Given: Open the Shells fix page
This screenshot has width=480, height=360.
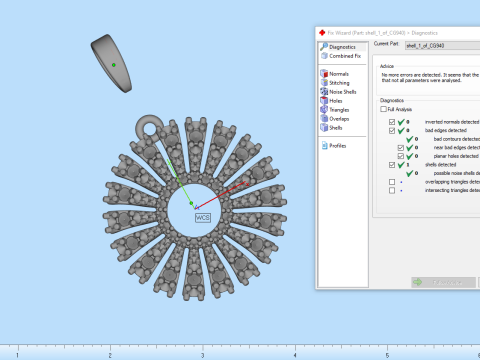Looking at the screenshot, I should tap(335, 128).
